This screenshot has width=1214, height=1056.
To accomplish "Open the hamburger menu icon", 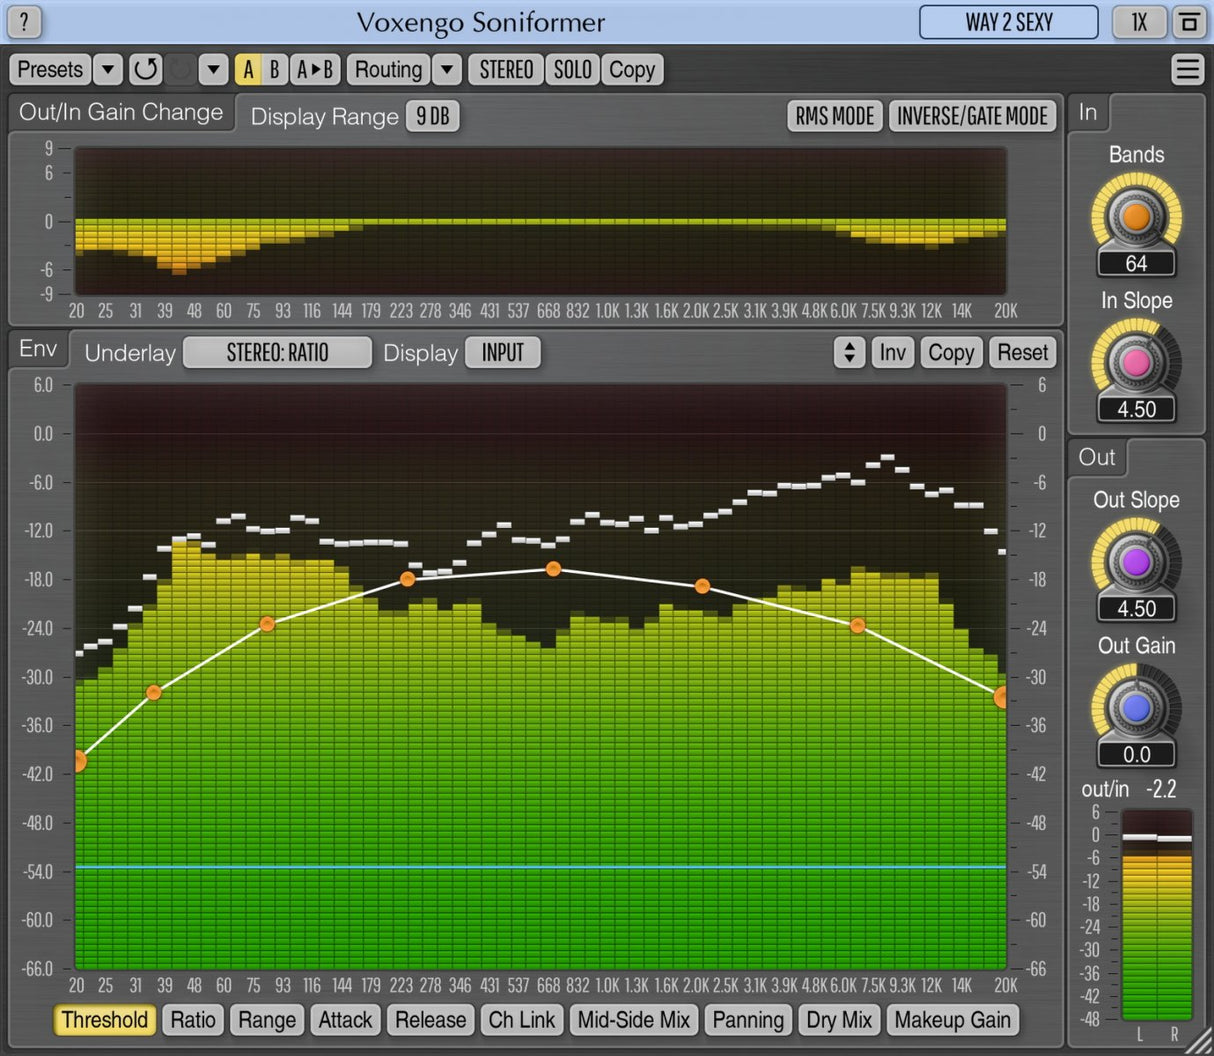I will (1187, 69).
